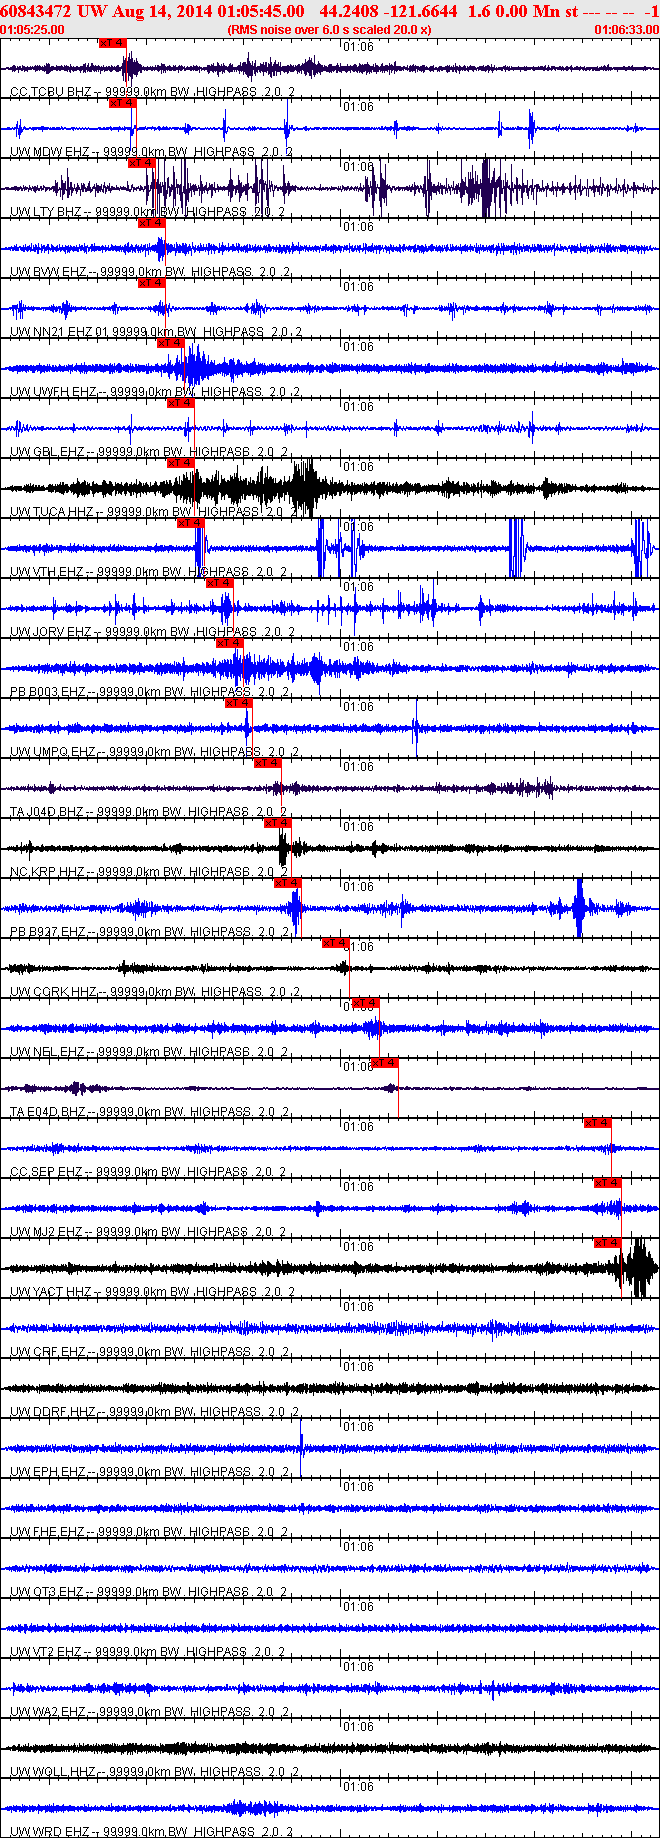Viewport: 660px width, 1838px height.
Task: Click the CC.SEP EHZ station label
Action: [x=46, y=1172]
